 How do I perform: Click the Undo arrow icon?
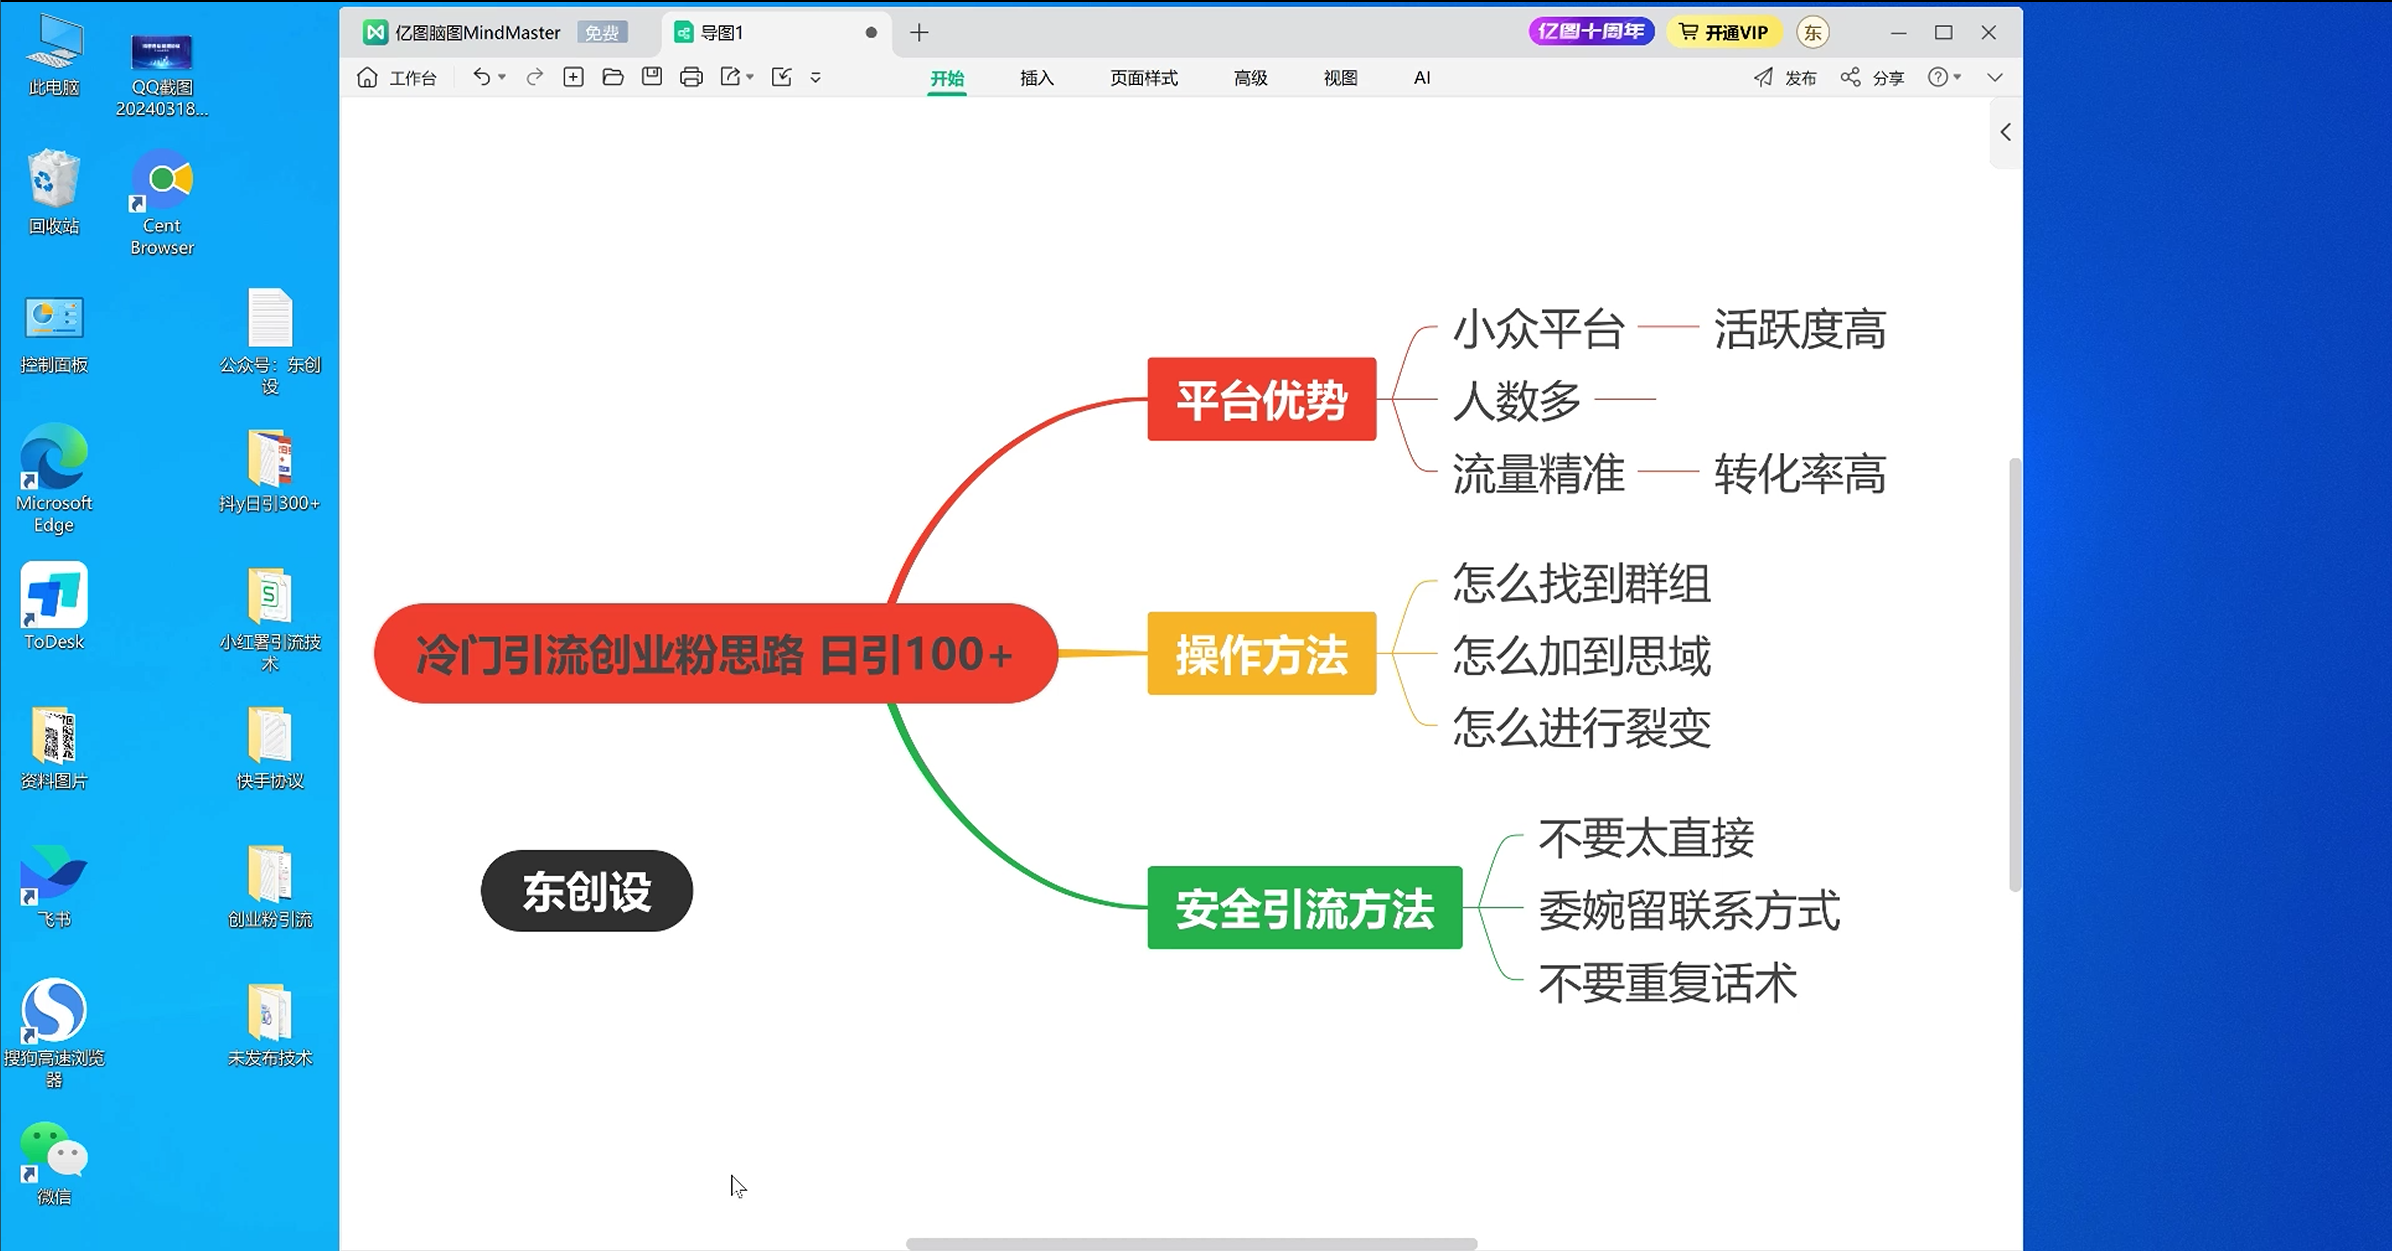click(484, 76)
